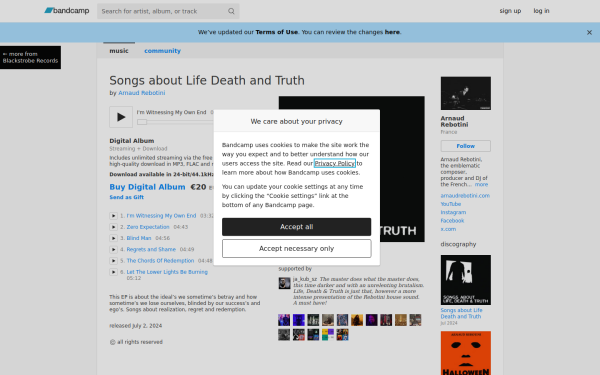Click Accept necessary only button
Screen dimensions: 600x375
click(297, 249)
